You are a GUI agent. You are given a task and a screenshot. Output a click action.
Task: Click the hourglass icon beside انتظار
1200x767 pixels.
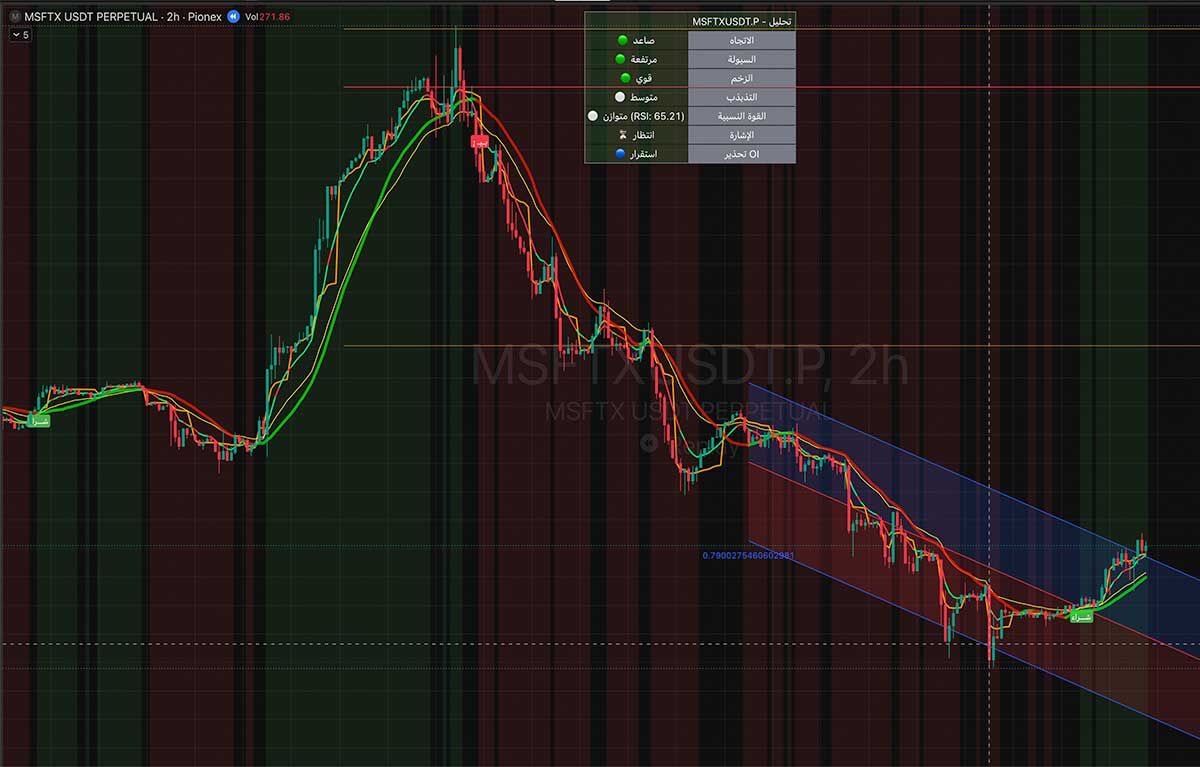pos(622,135)
